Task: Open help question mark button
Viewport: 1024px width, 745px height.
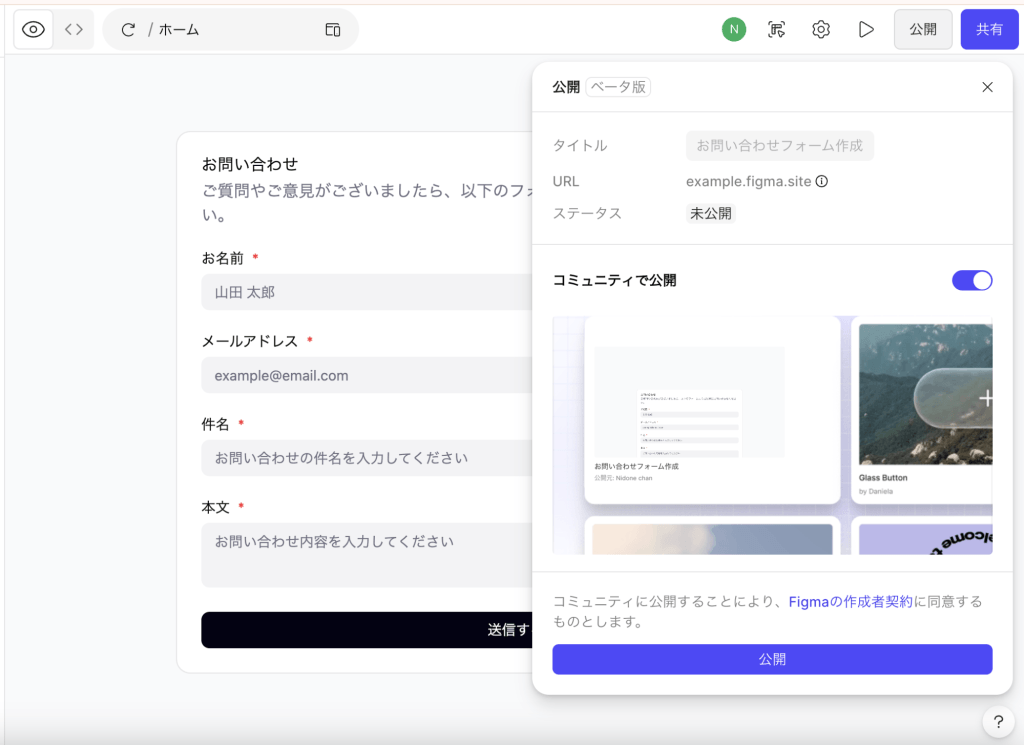Action: coord(998,721)
